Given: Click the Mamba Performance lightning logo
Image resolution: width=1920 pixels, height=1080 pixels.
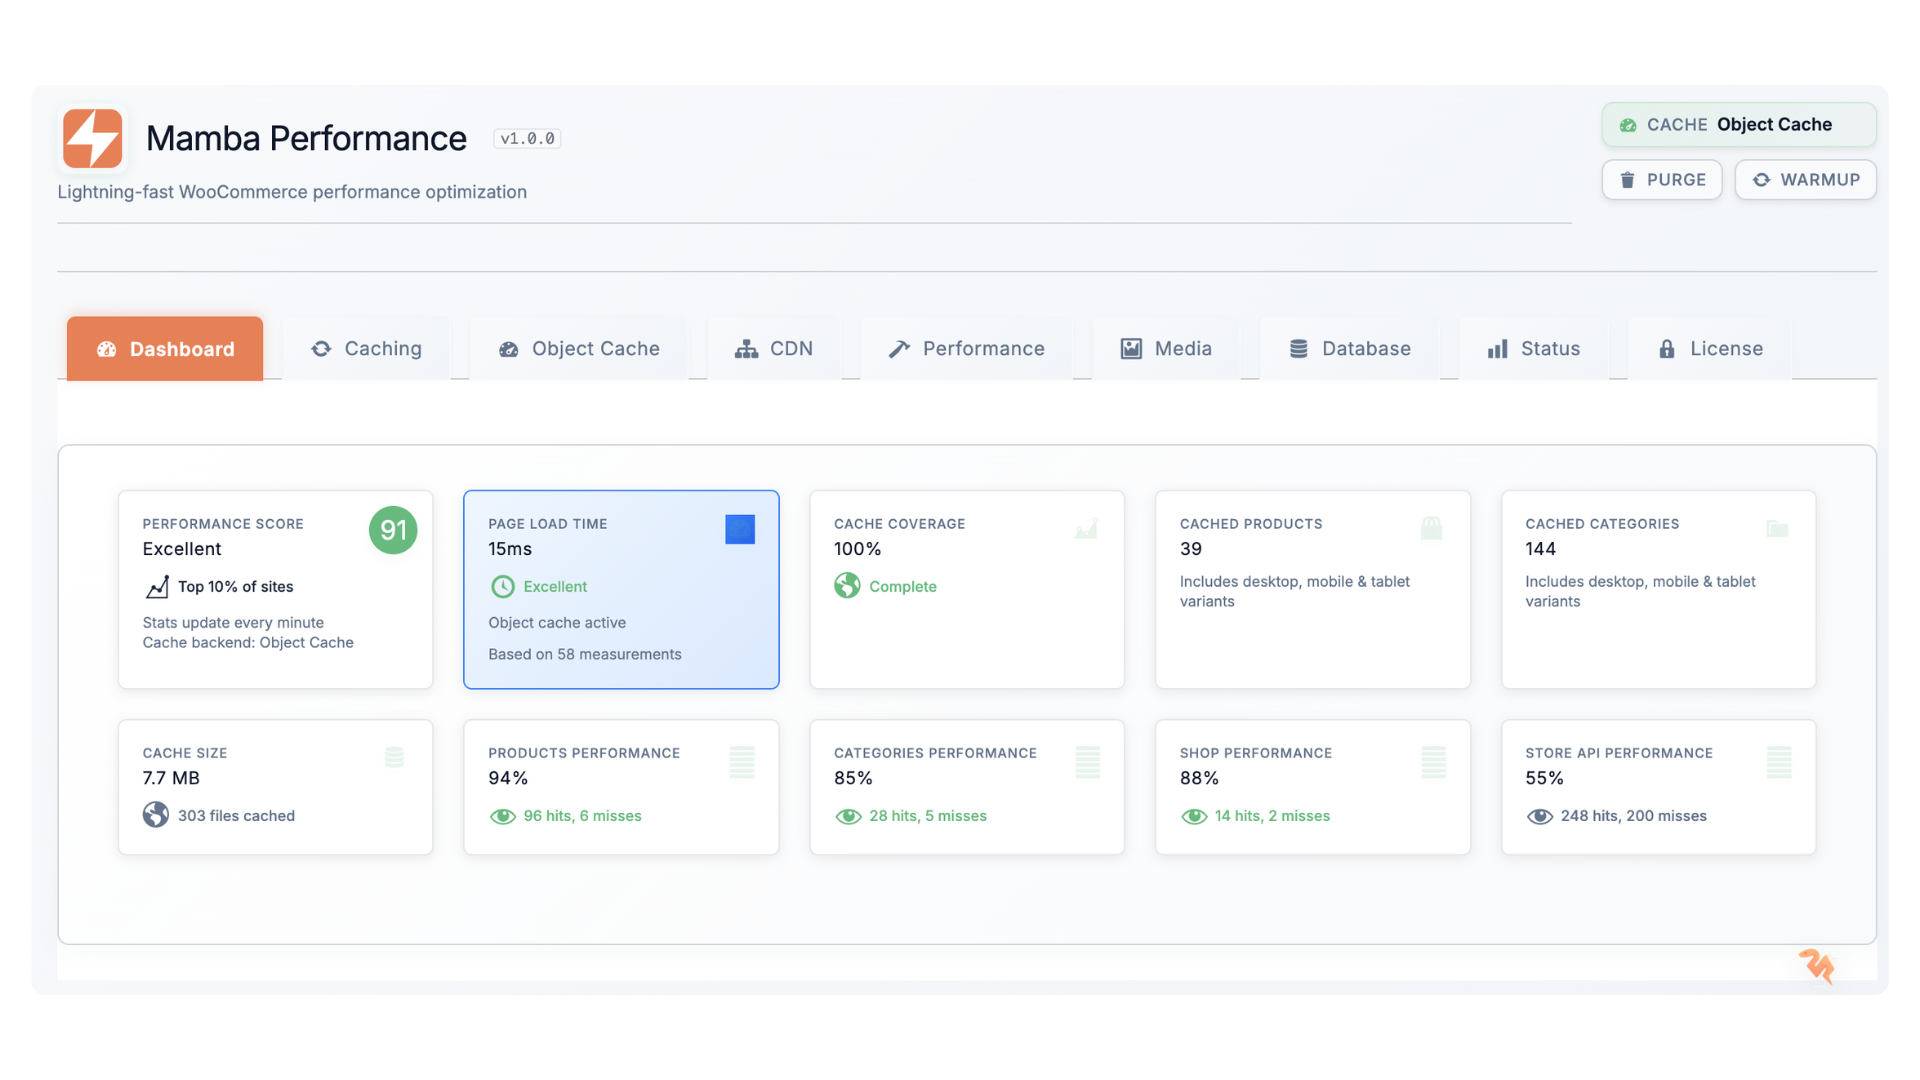Looking at the screenshot, I should pos(92,138).
